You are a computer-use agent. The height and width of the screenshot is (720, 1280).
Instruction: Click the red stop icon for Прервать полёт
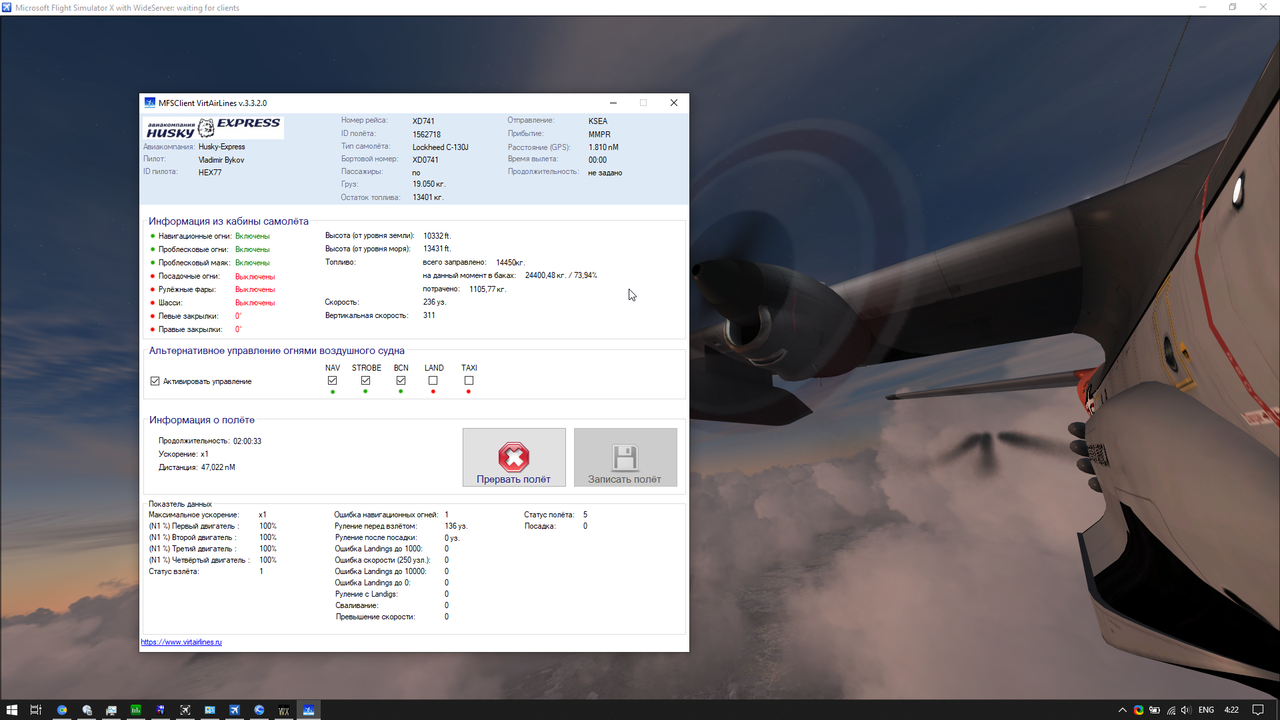514,458
